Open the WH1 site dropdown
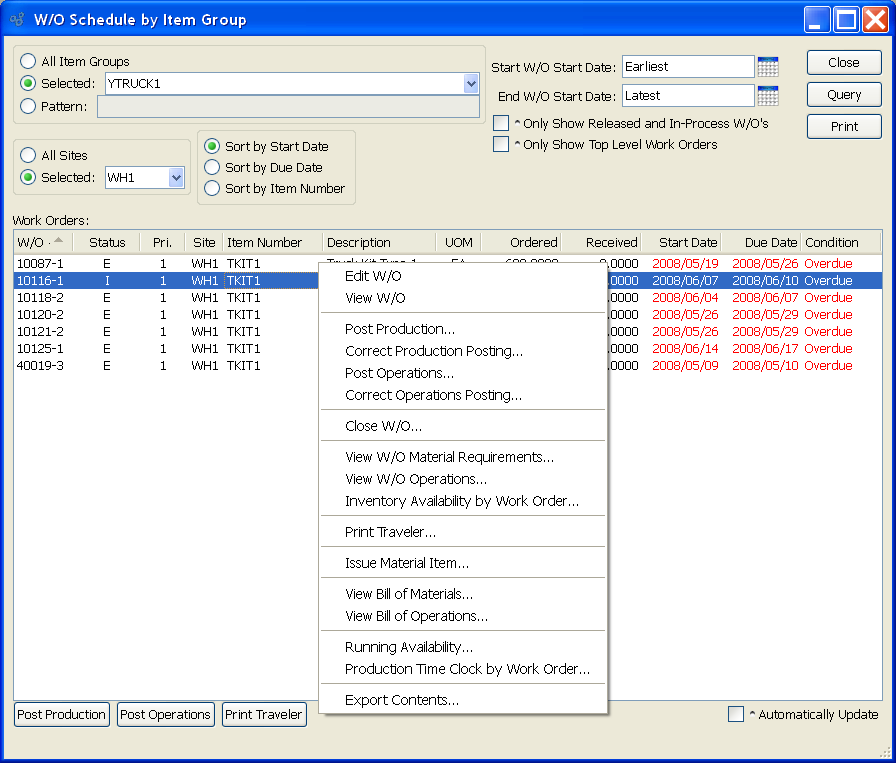896x763 pixels. 176,178
